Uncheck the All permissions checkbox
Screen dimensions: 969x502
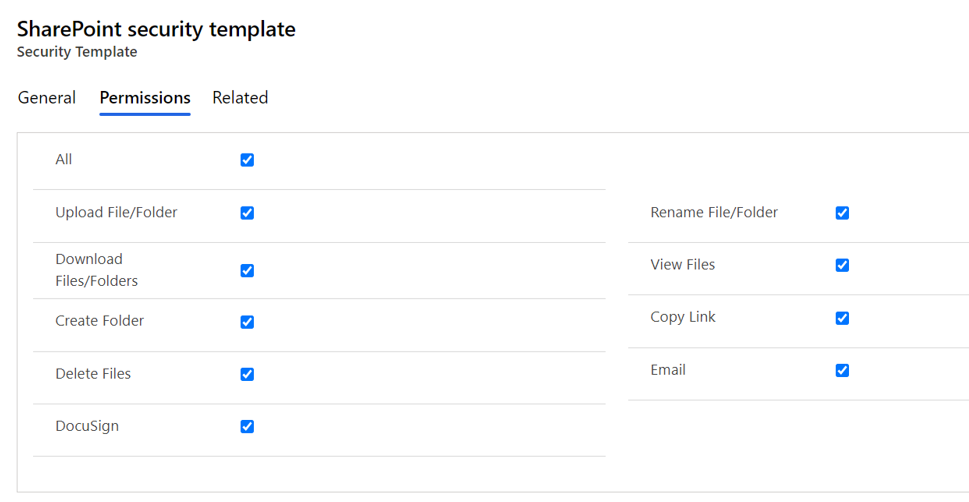pyautogui.click(x=247, y=160)
